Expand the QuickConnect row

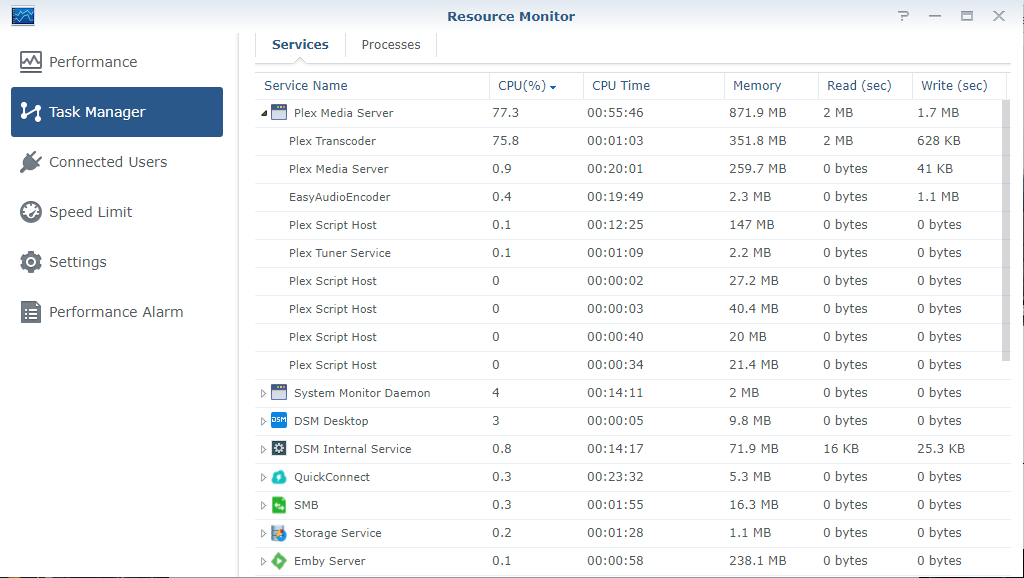263,477
